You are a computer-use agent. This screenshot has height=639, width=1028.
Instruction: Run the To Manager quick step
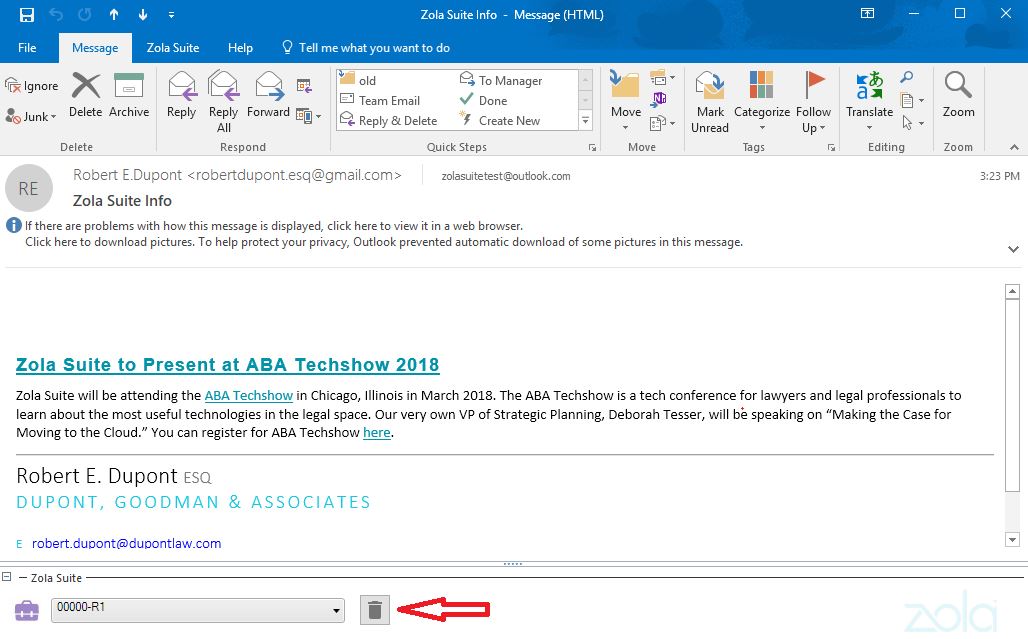(x=502, y=80)
